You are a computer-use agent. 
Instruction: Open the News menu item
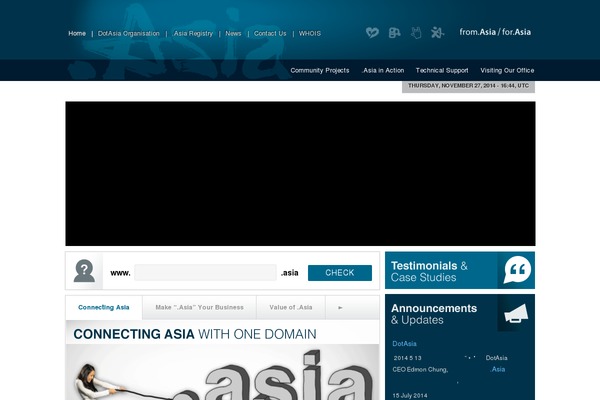pyautogui.click(x=233, y=34)
